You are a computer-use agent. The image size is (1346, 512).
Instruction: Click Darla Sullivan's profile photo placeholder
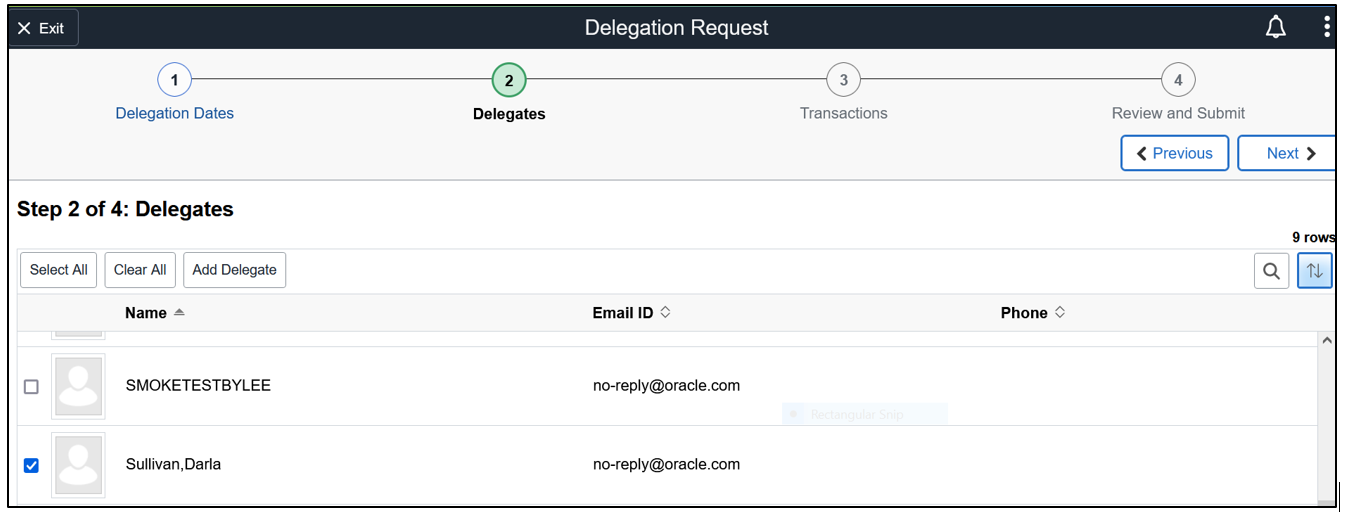click(78, 465)
